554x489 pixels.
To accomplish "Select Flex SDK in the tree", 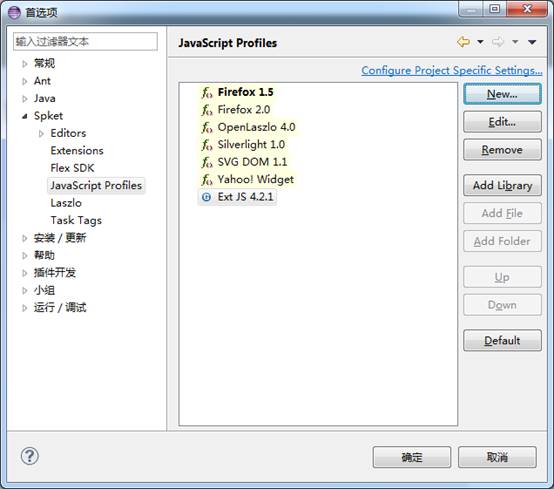I will (x=72, y=168).
